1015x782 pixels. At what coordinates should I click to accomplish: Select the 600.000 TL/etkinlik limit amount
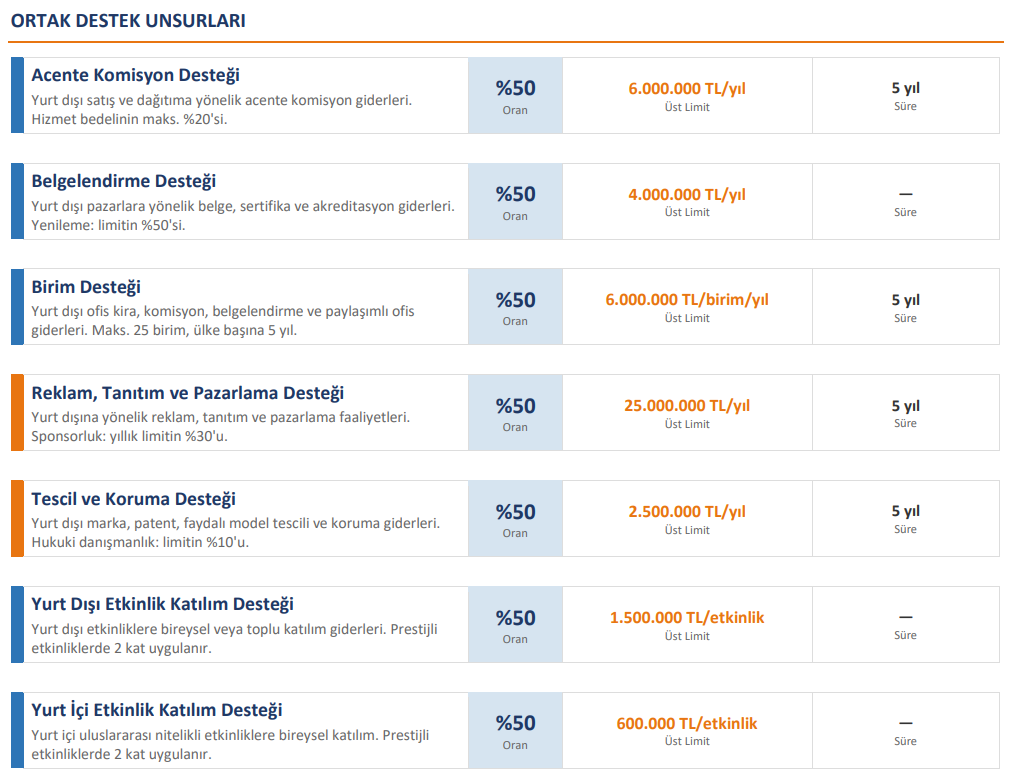[687, 724]
